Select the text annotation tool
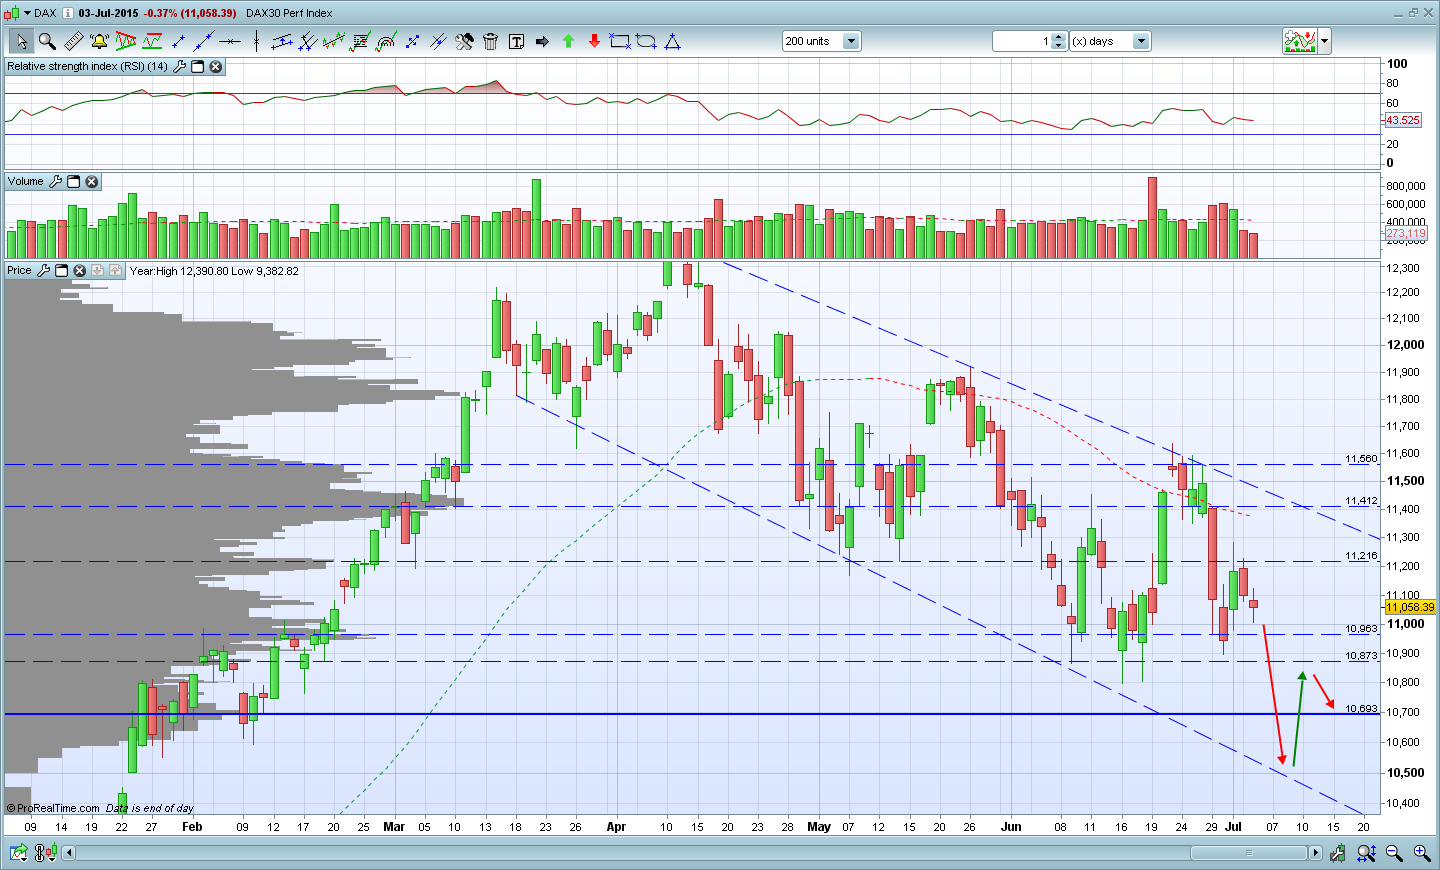The height and width of the screenshot is (870, 1440). click(516, 41)
